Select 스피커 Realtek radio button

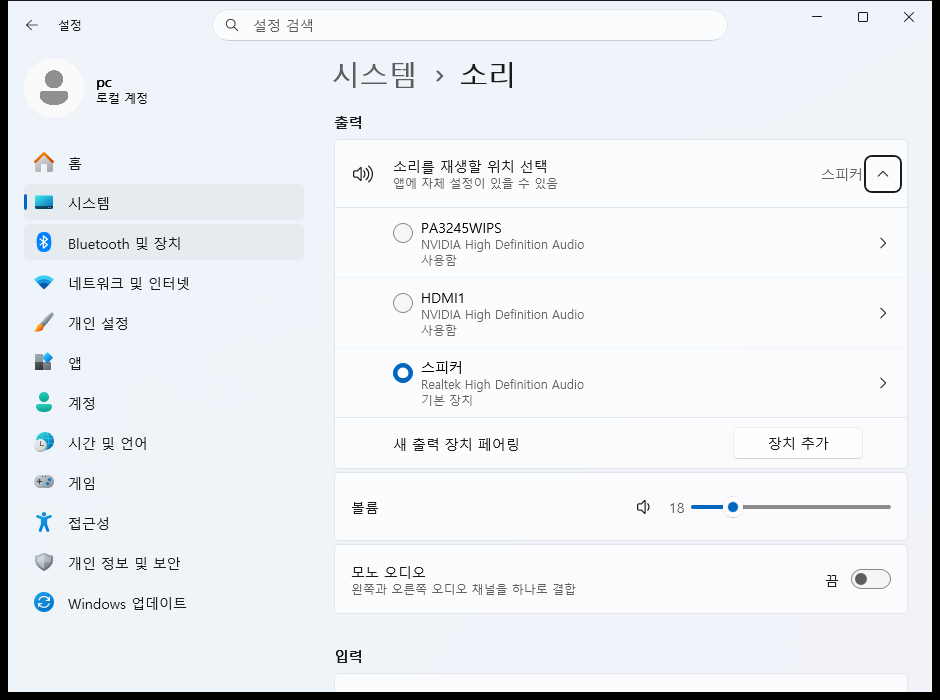[403, 373]
